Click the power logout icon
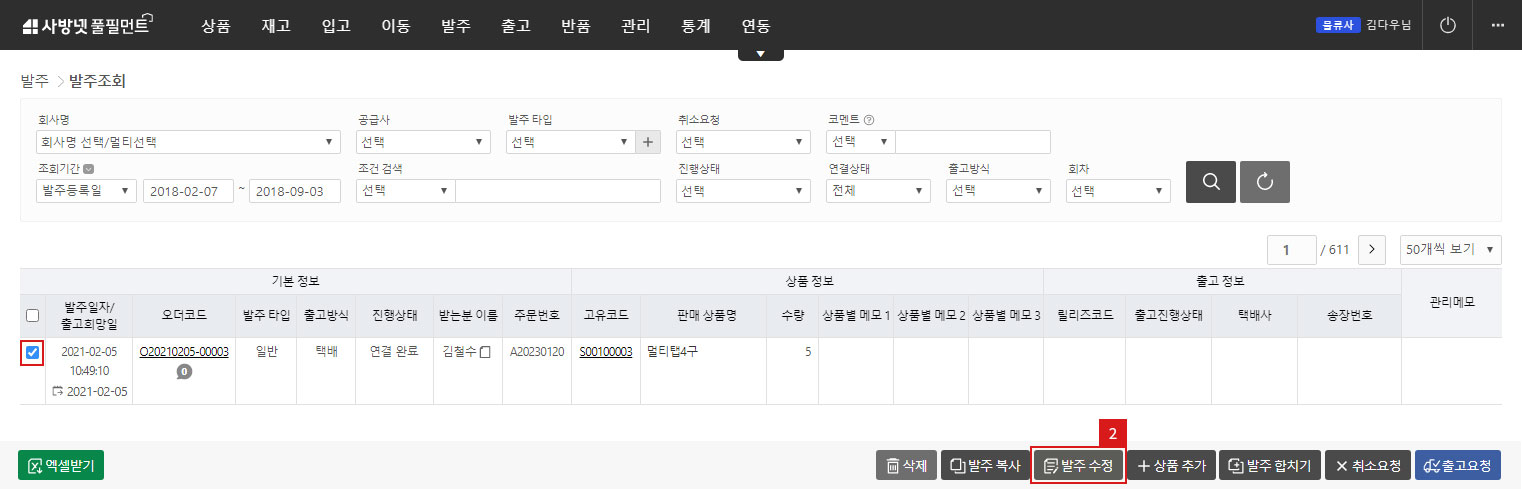 [x=1447, y=25]
